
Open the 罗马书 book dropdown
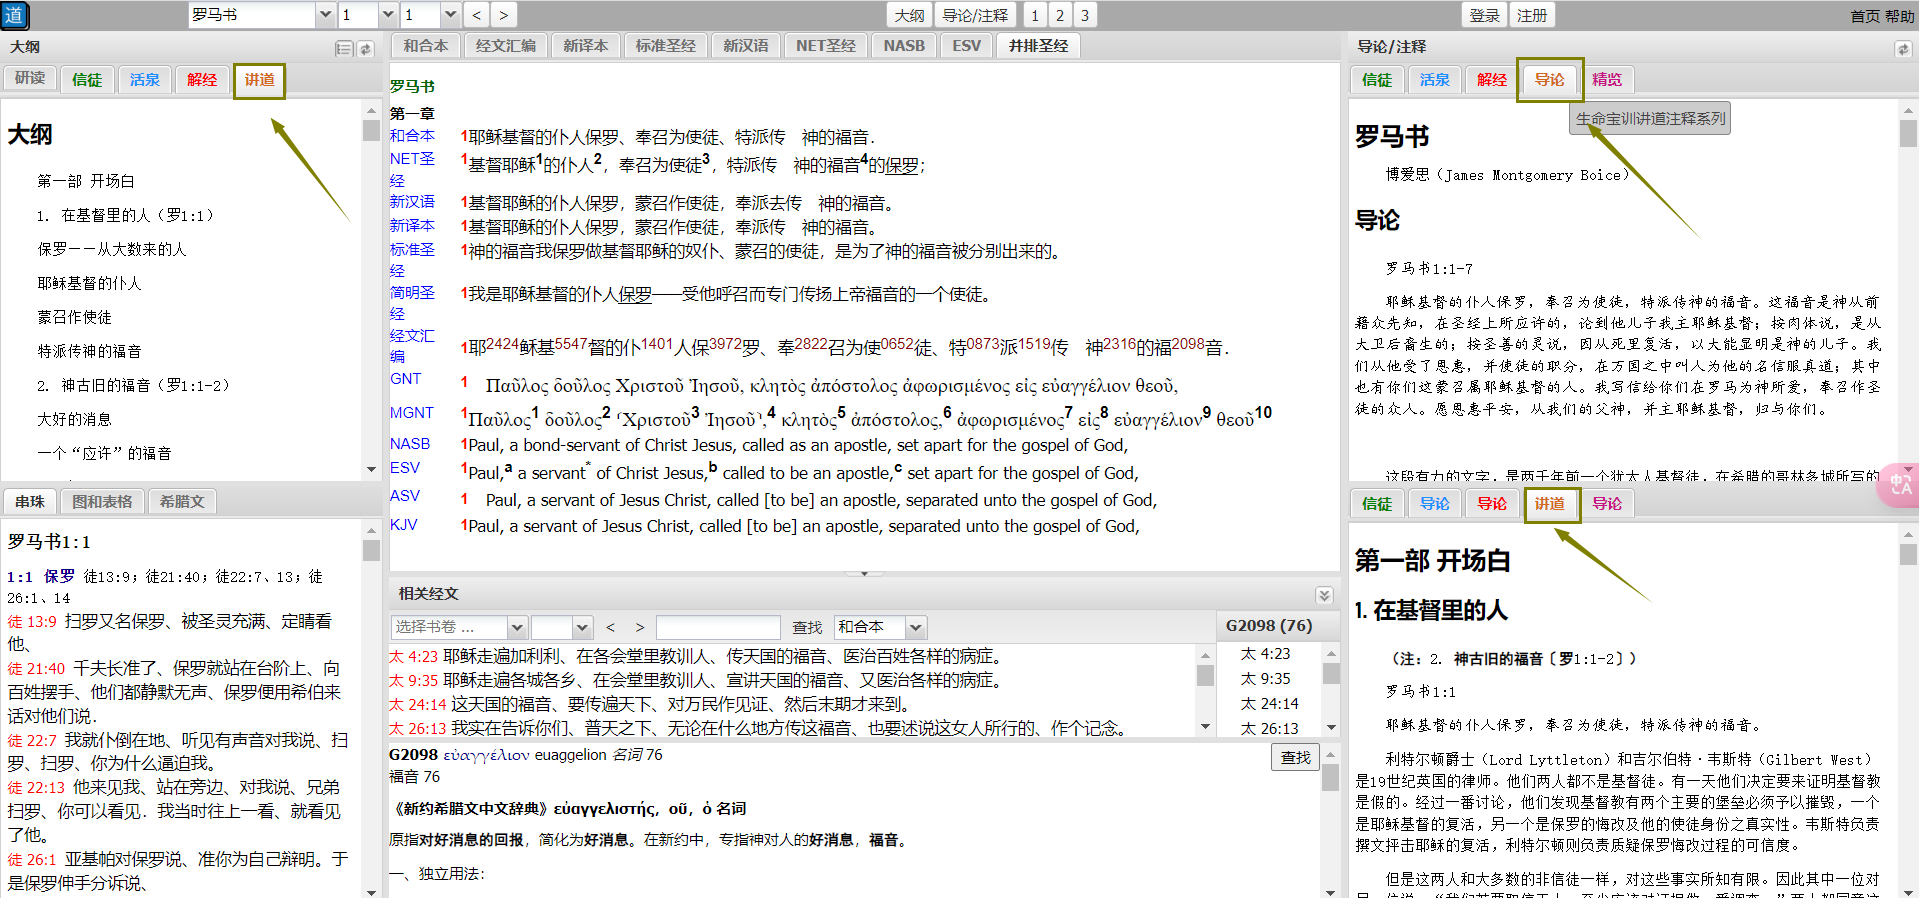point(324,15)
